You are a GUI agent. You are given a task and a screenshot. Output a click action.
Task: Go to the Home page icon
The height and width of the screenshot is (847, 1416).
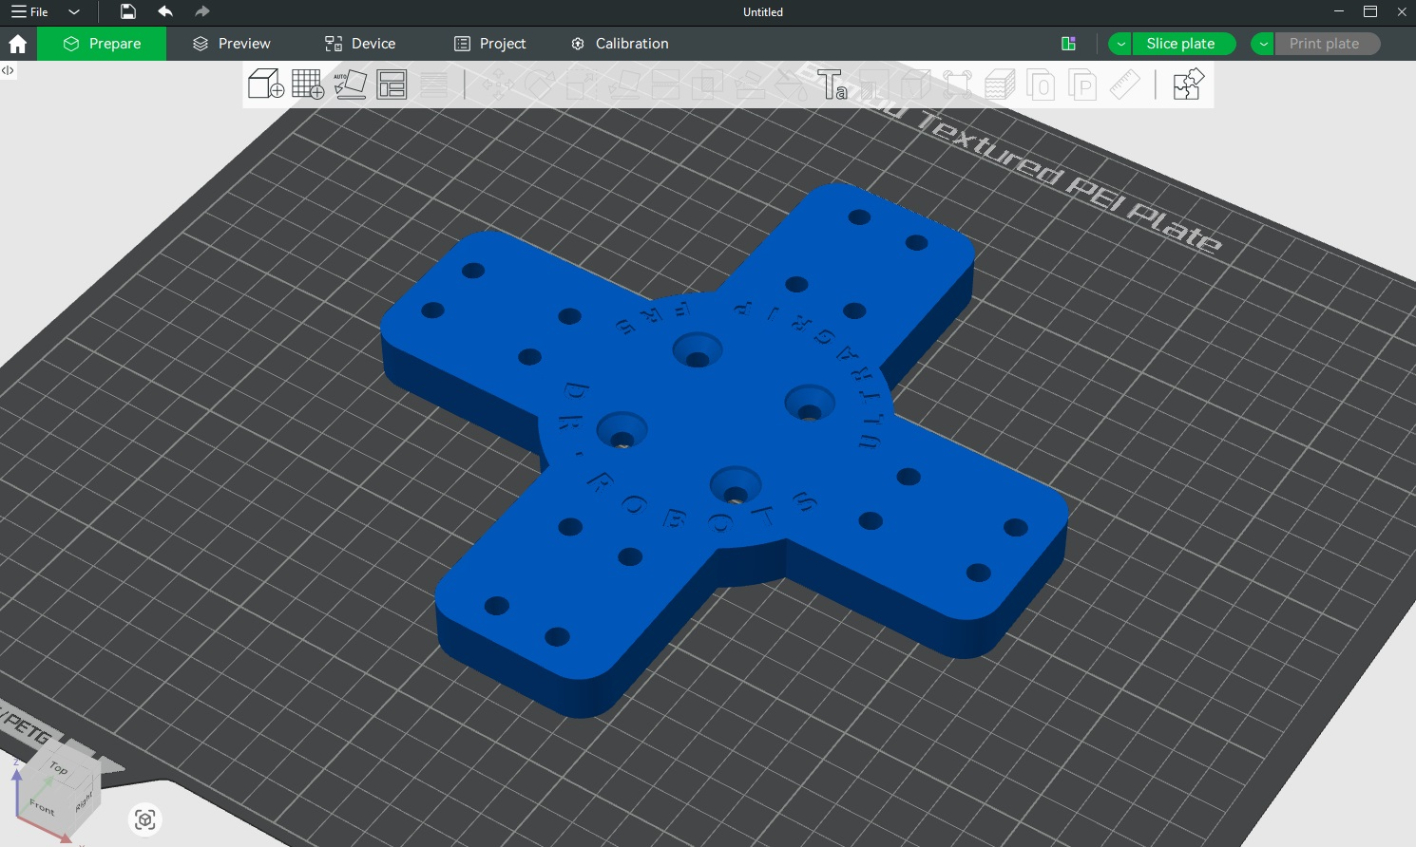[x=18, y=44]
